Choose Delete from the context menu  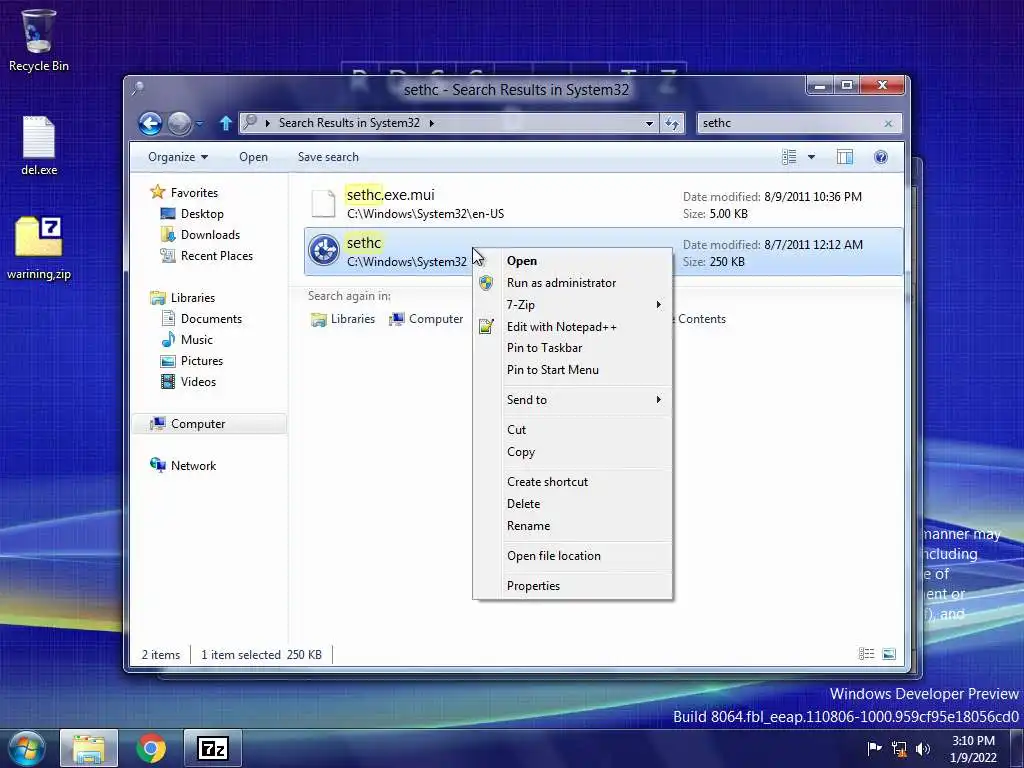pyautogui.click(x=573, y=504)
